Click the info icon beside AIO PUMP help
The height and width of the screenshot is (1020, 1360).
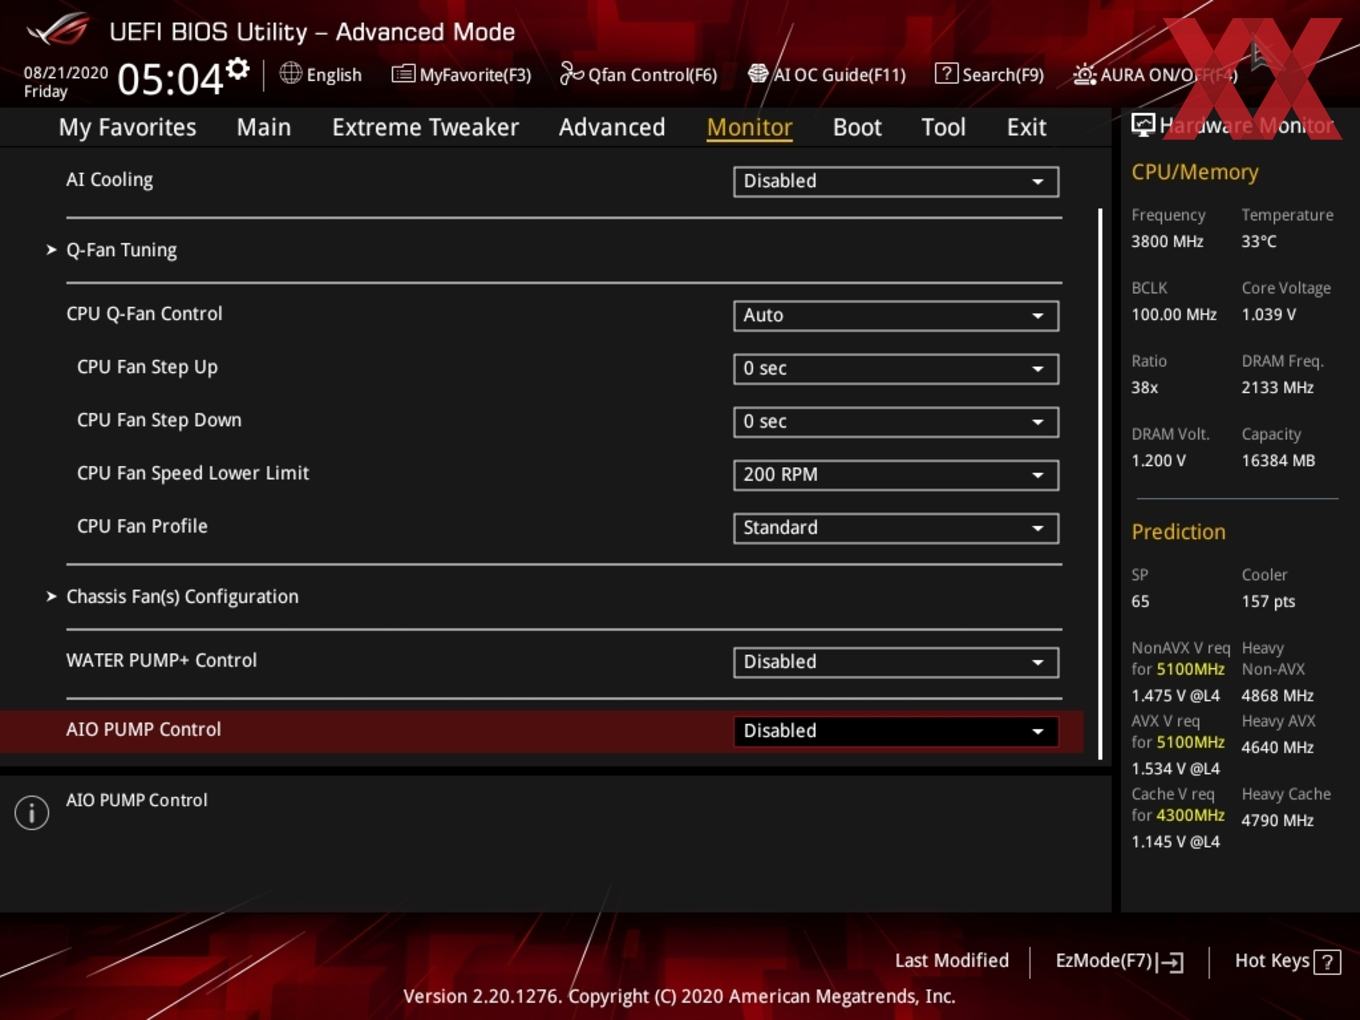[x=32, y=812]
